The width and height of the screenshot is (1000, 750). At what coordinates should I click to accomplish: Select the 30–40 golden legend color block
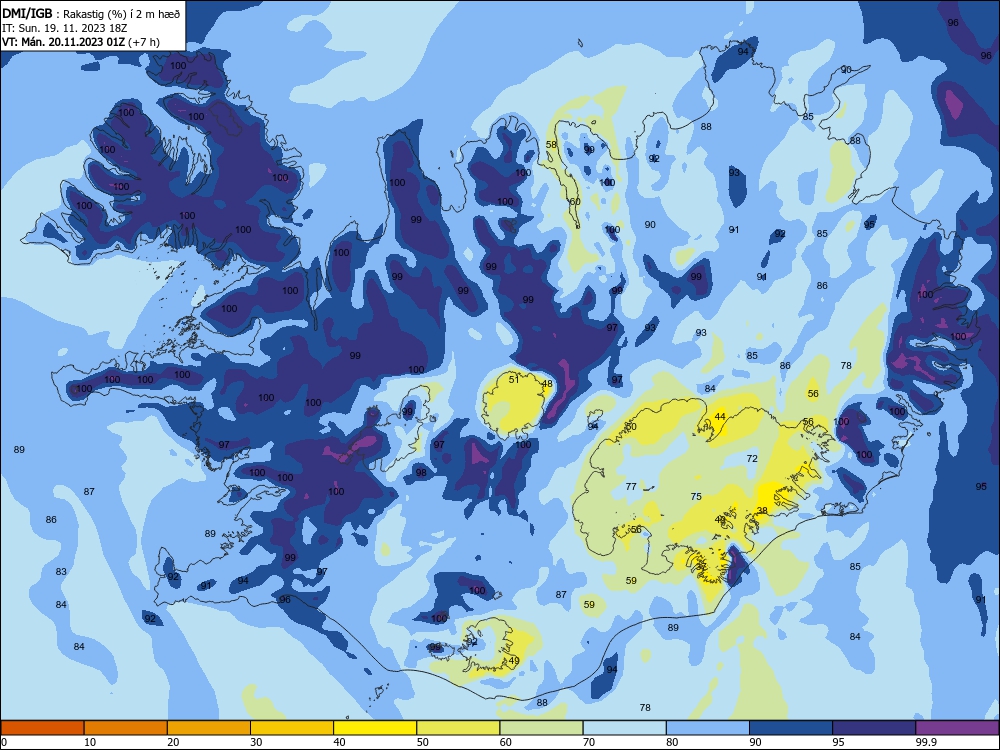292,728
